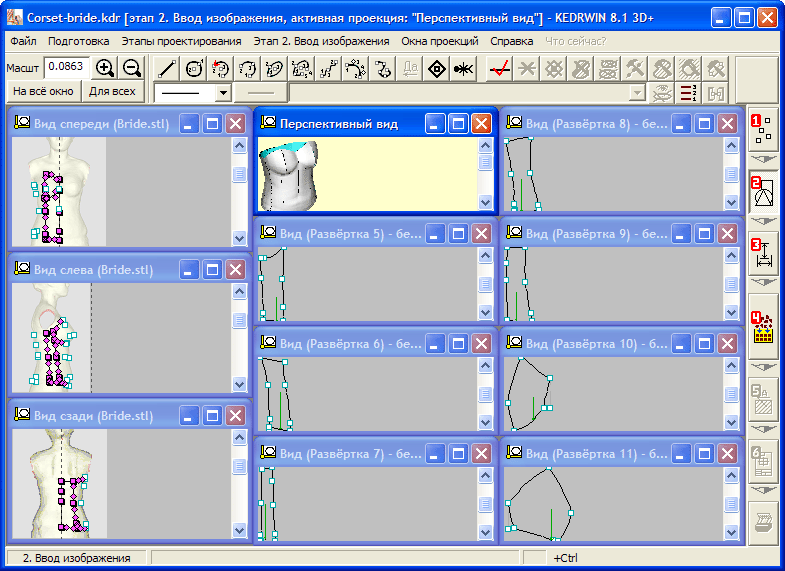Open stage 4 icon in right sidebar
785x571 pixels.
pyautogui.click(x=764, y=327)
